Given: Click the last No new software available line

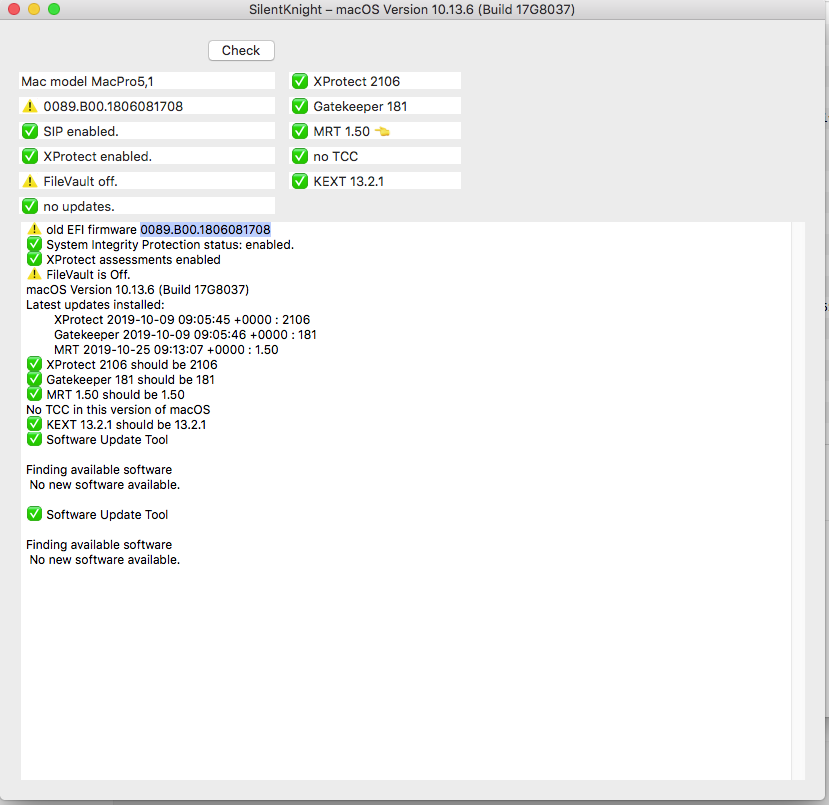Looking at the screenshot, I should coord(105,560).
